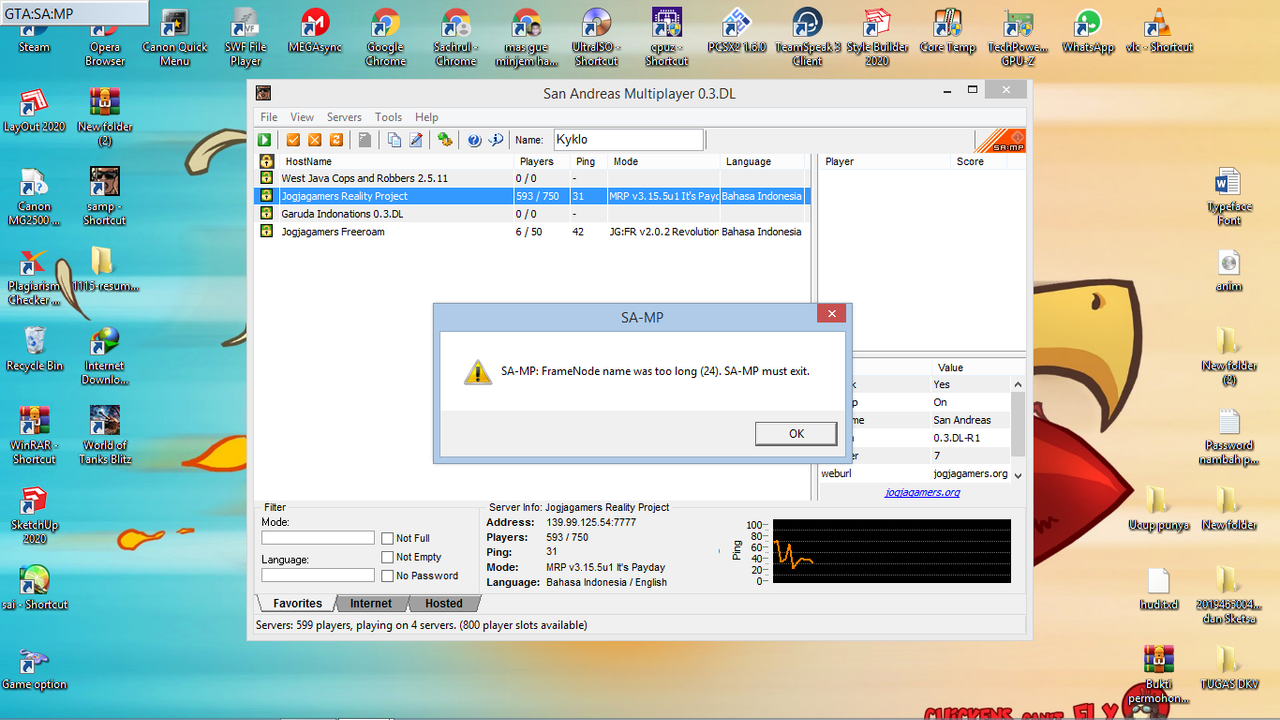The height and width of the screenshot is (720, 1280).
Task: Open the jogjagamers.org link
Action: (x=922, y=492)
